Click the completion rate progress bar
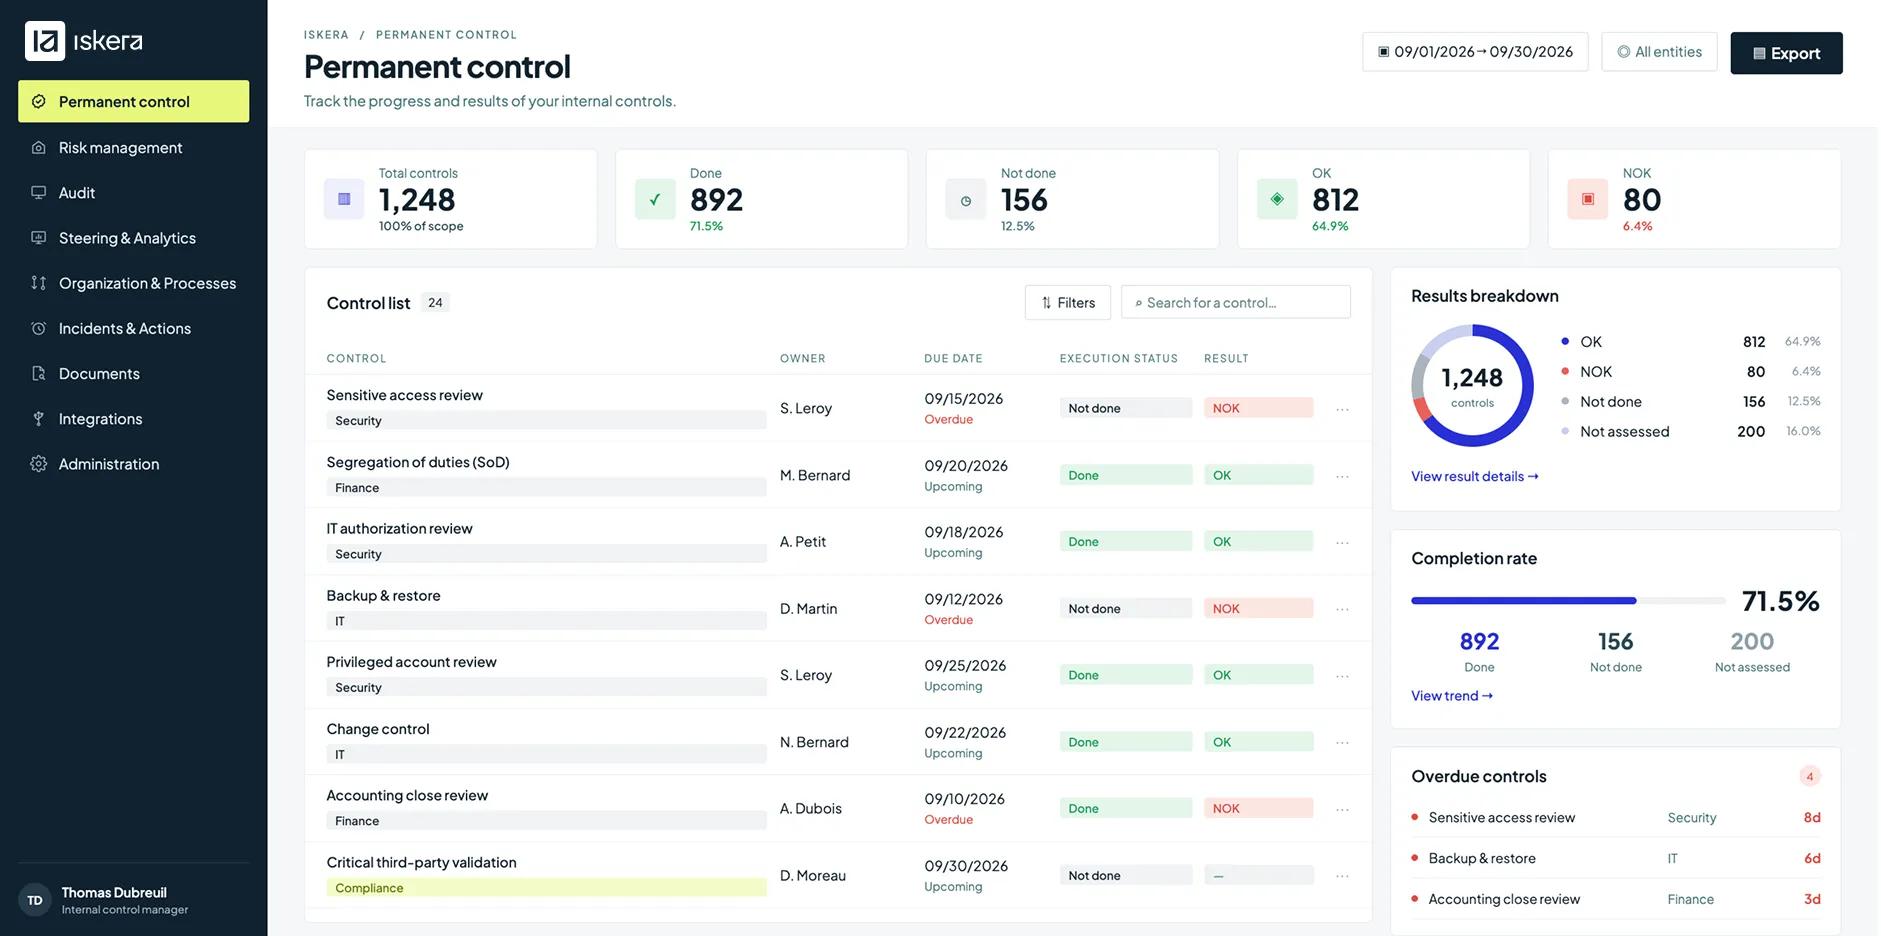 [x=1568, y=601]
